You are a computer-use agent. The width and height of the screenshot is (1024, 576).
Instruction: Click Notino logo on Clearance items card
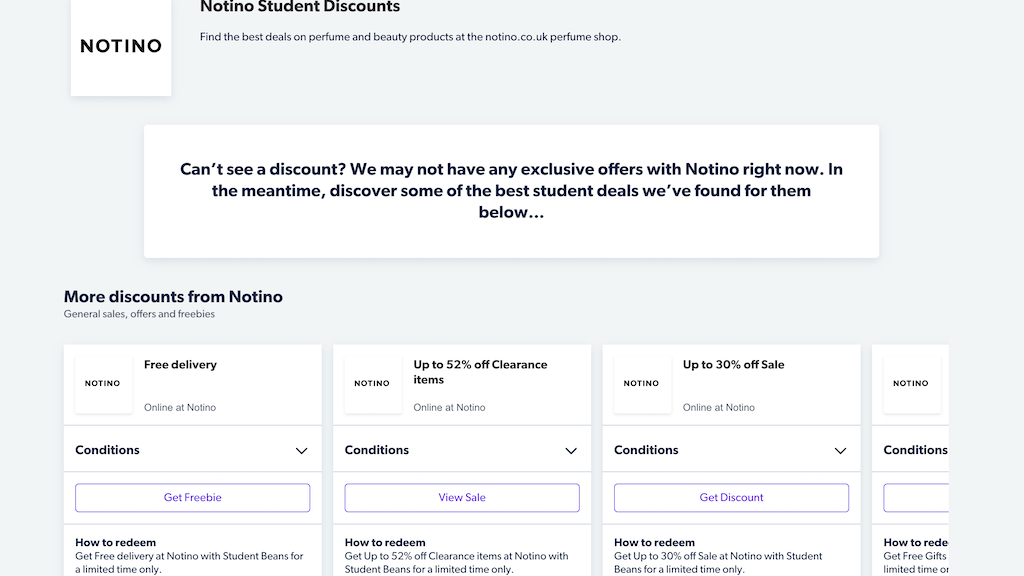372,384
